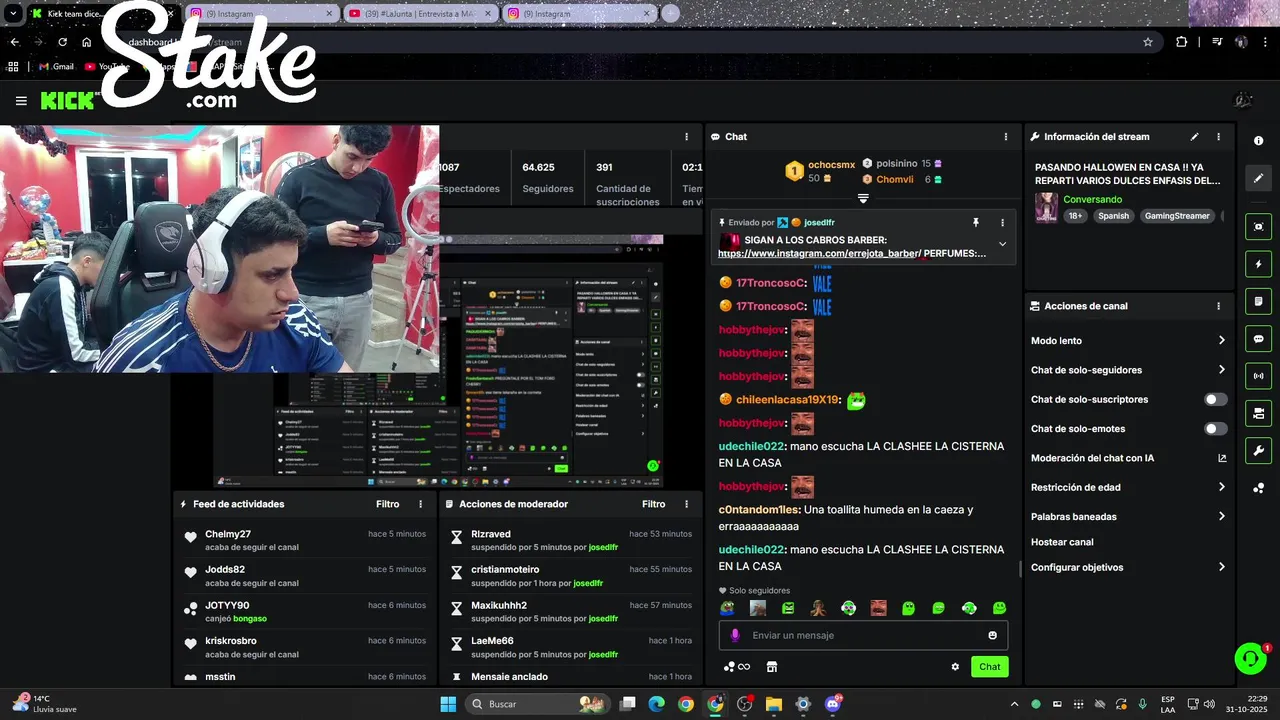1280x720 pixels.
Task: Collapse the chat leaderboard arrow
Action: pos(863,198)
